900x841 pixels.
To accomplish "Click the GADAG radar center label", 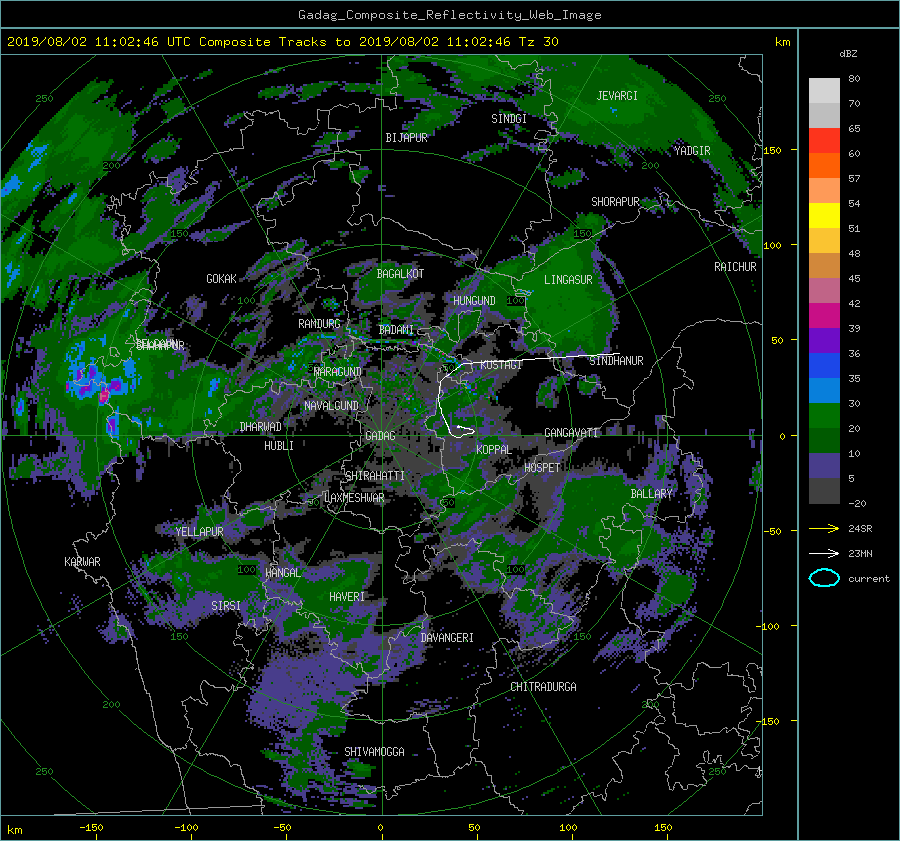I will tap(380, 436).
